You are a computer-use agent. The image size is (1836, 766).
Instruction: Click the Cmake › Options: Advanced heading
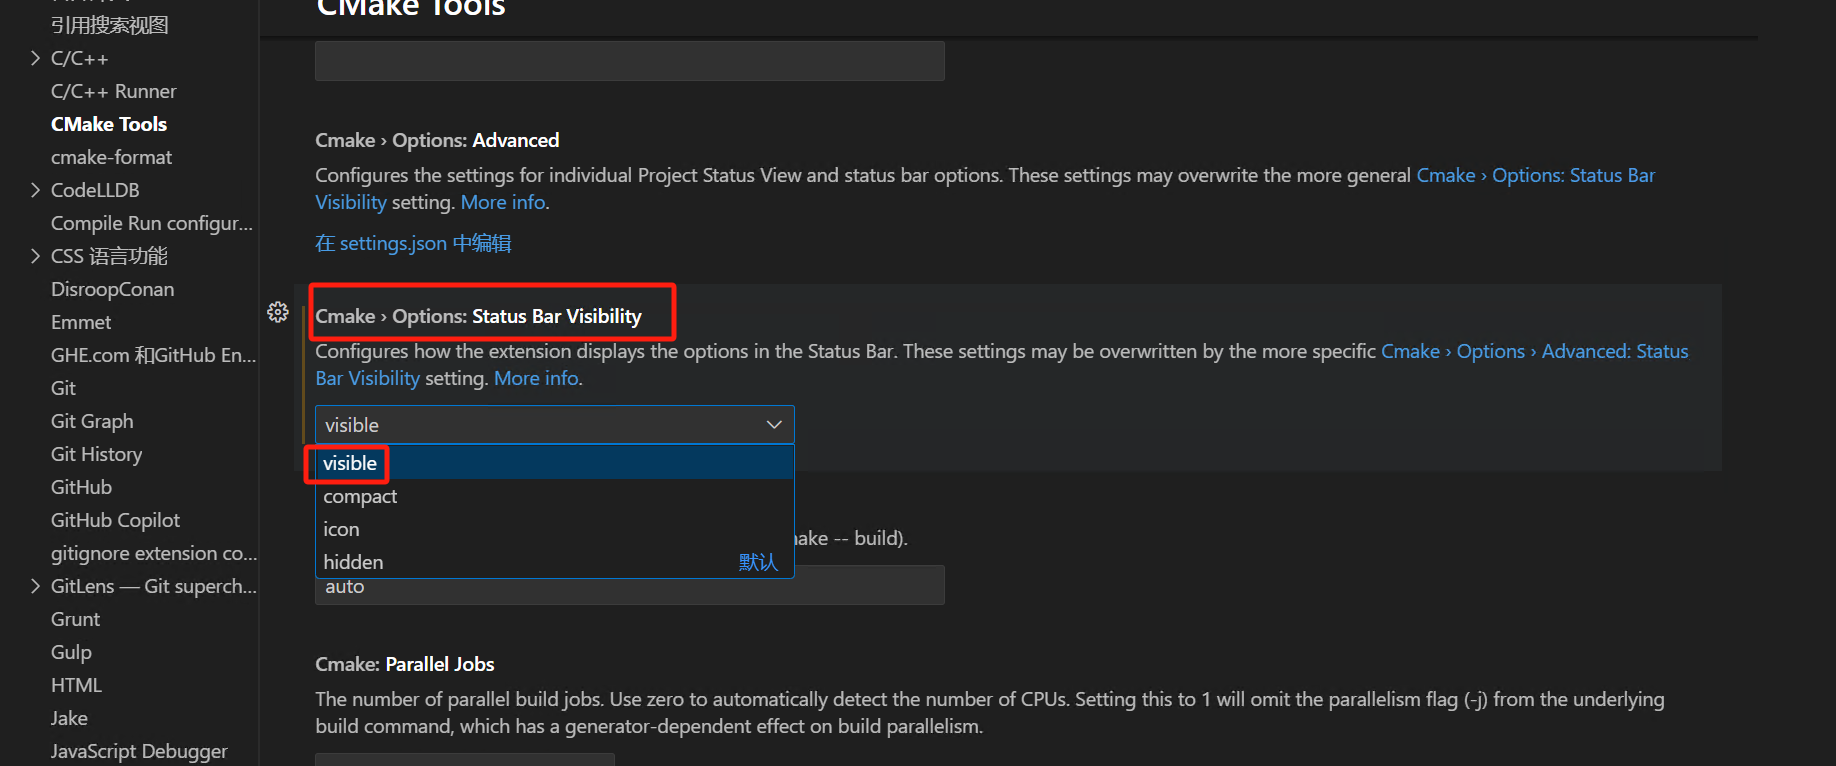coord(437,140)
